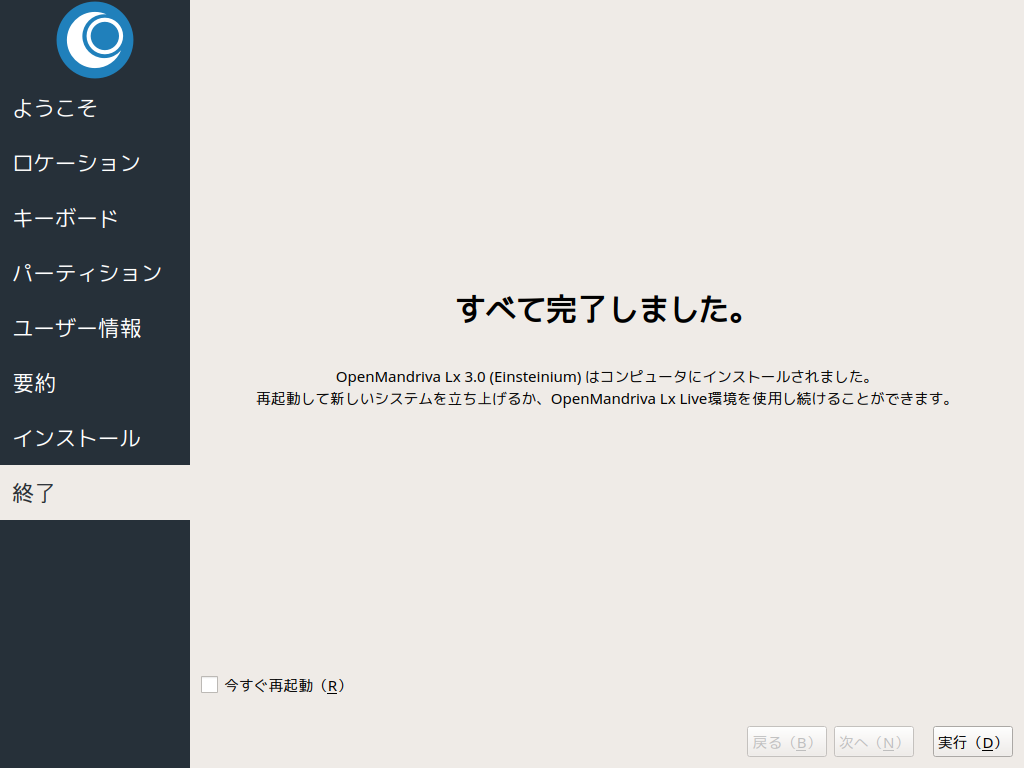This screenshot has width=1024, height=768.
Task: Click the 戻る (B) button
Action: [786, 742]
